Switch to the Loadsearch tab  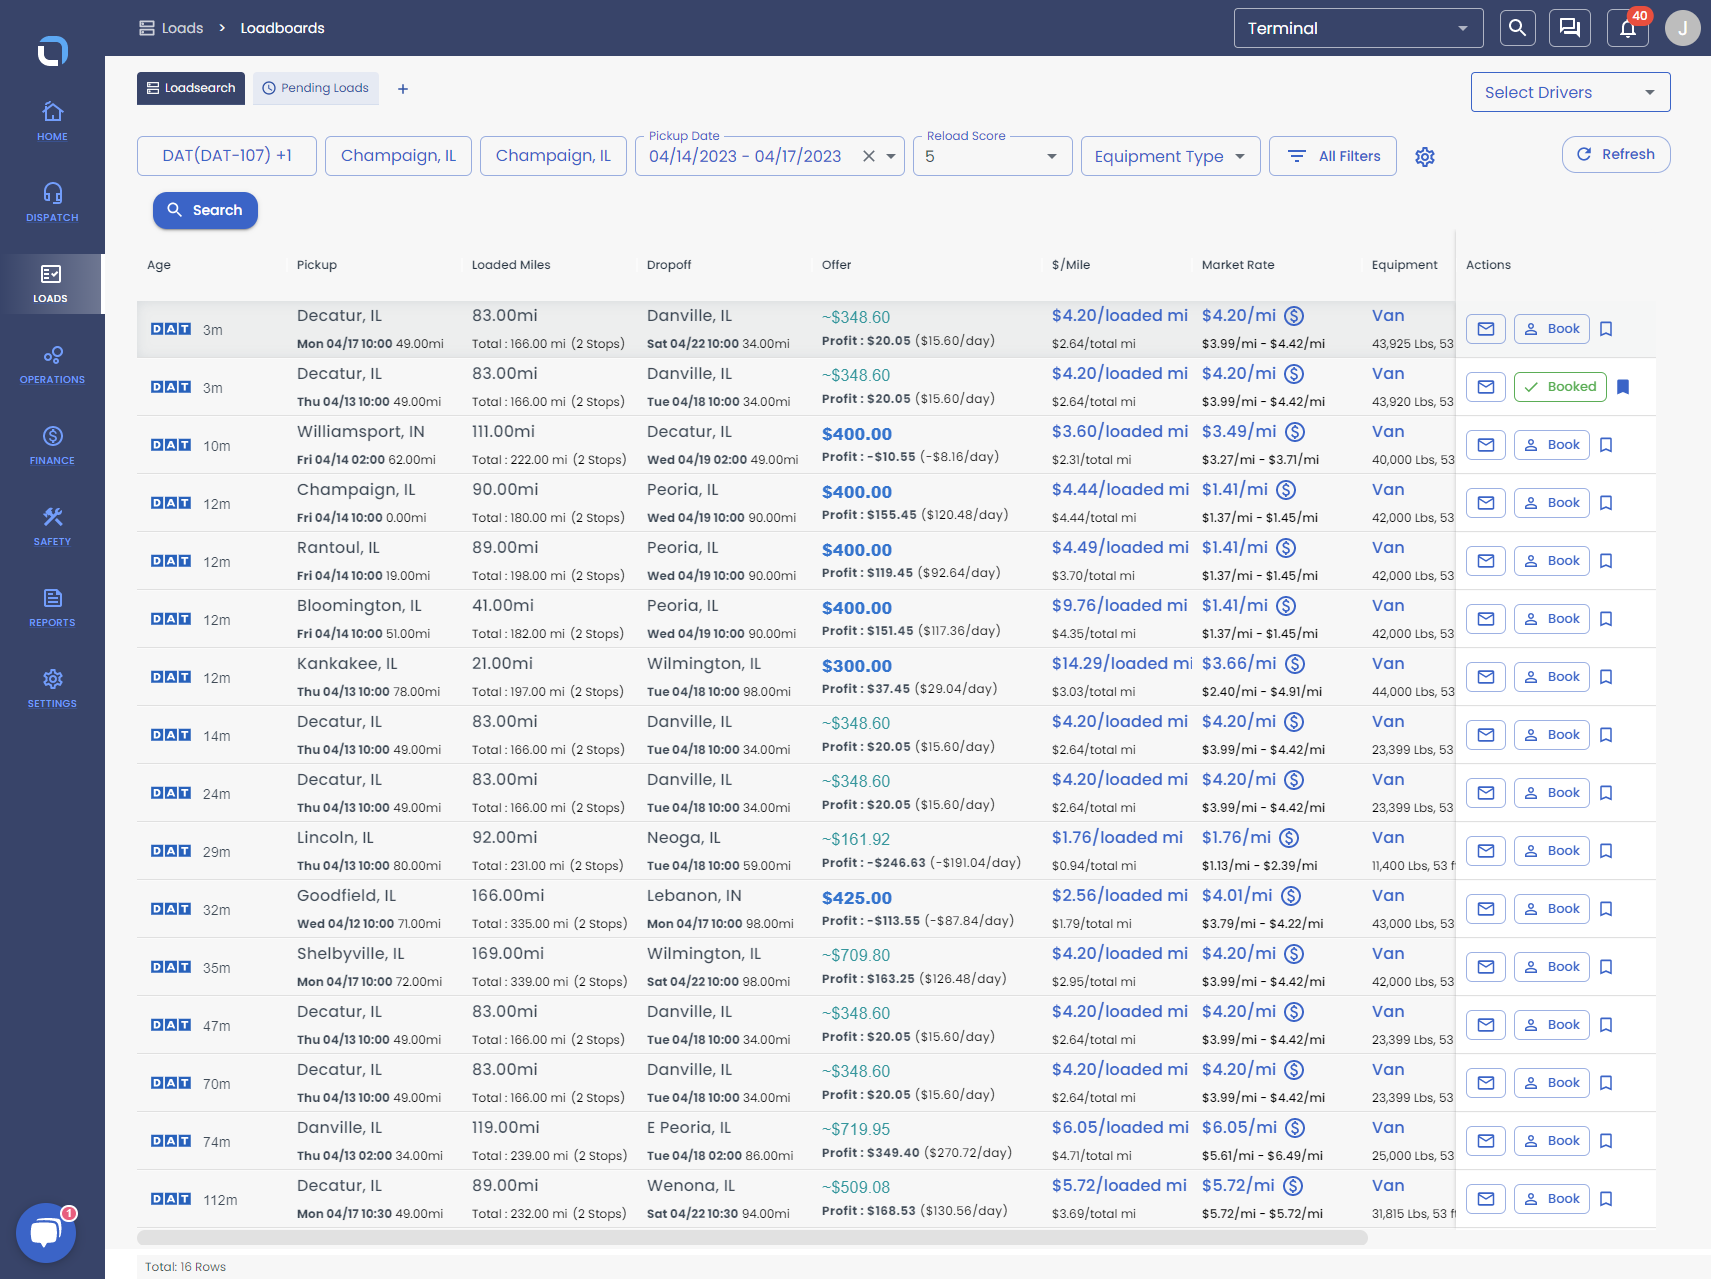point(191,88)
